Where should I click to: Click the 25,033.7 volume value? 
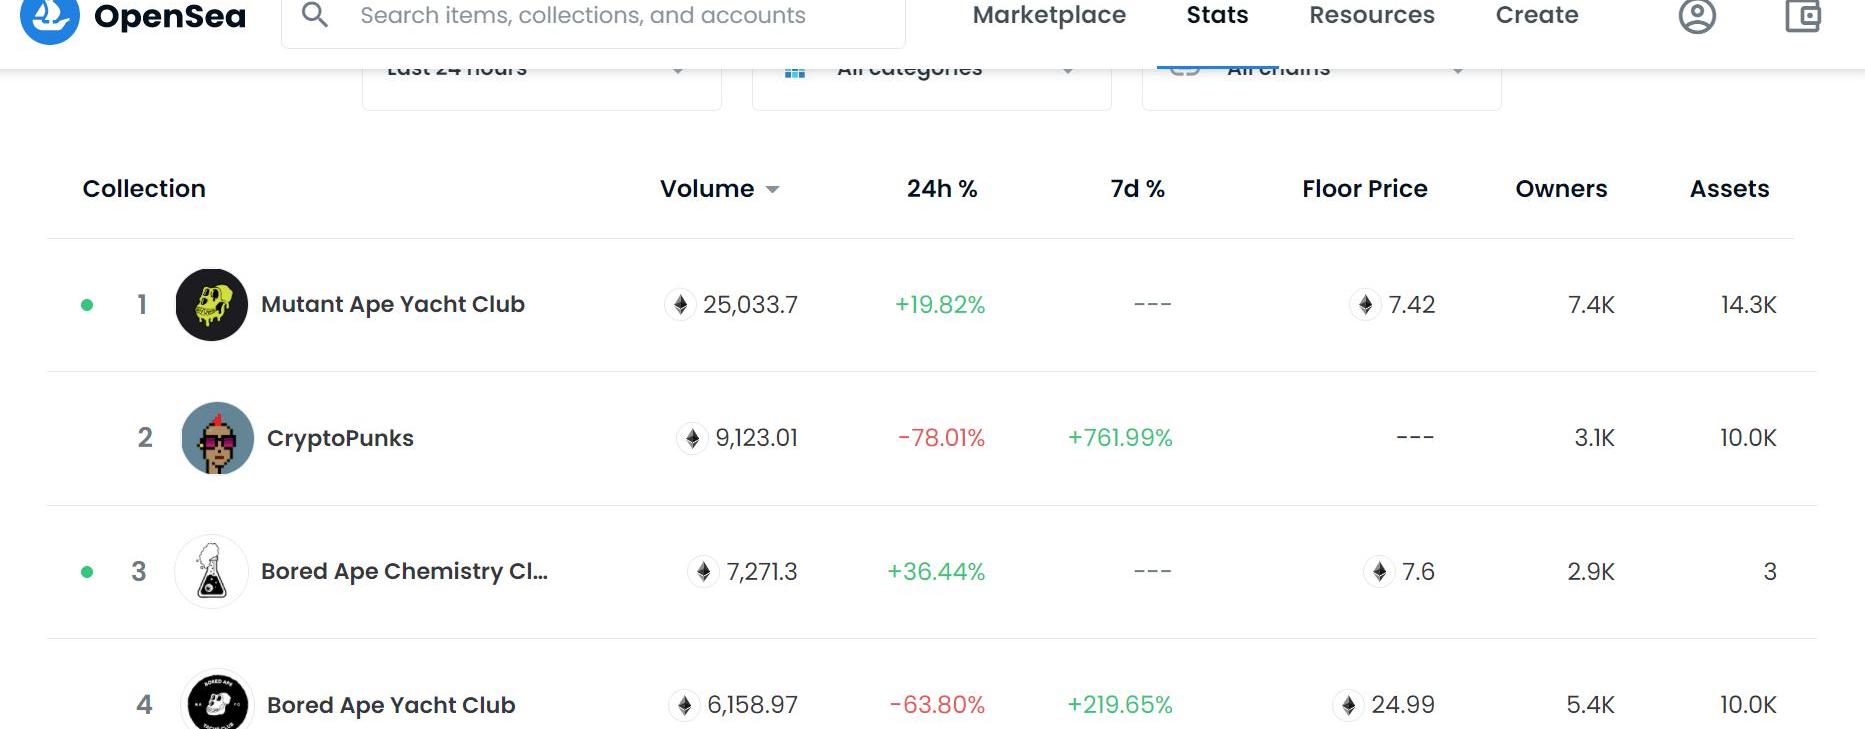click(750, 305)
